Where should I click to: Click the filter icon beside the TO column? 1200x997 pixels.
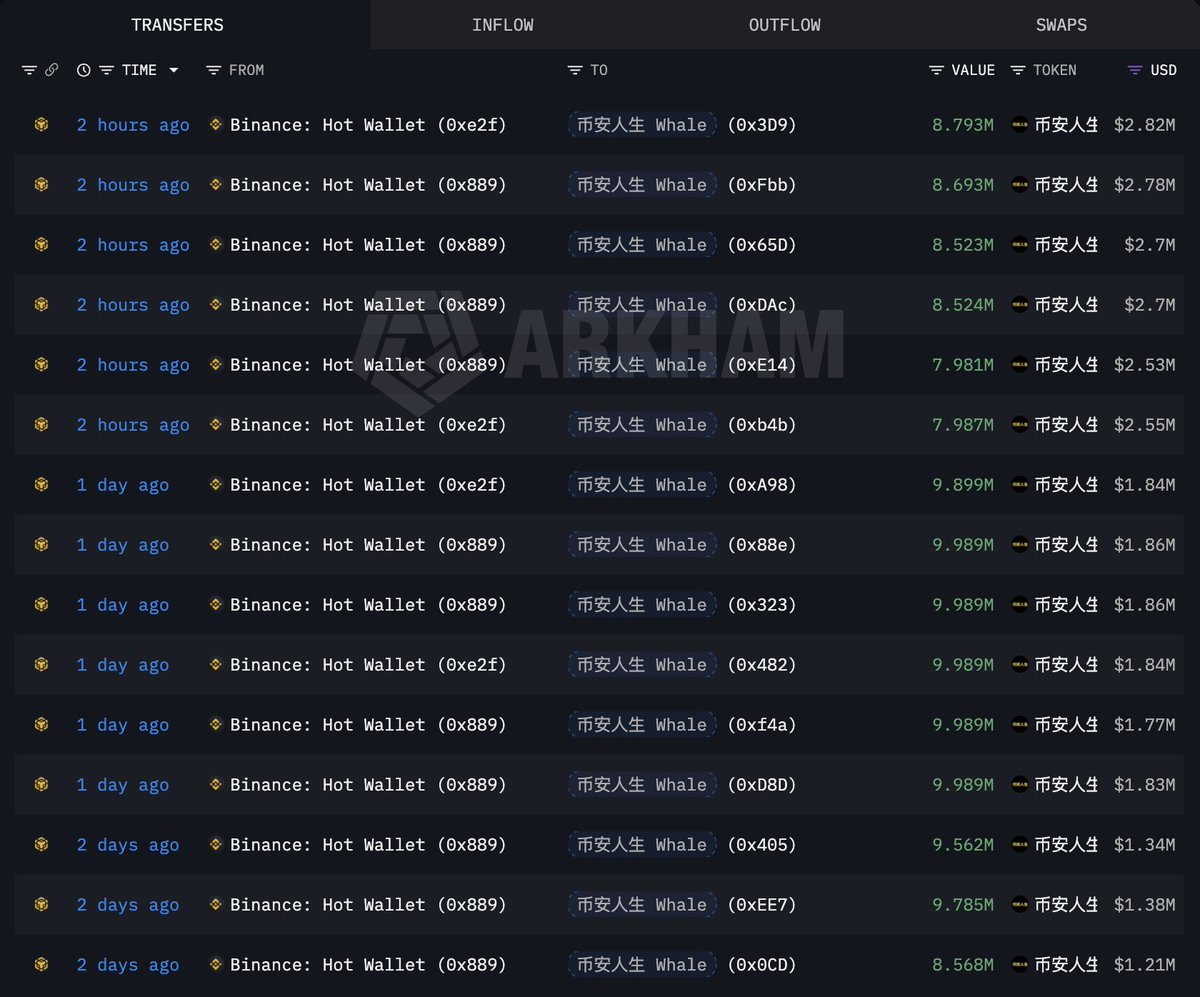(x=573, y=70)
